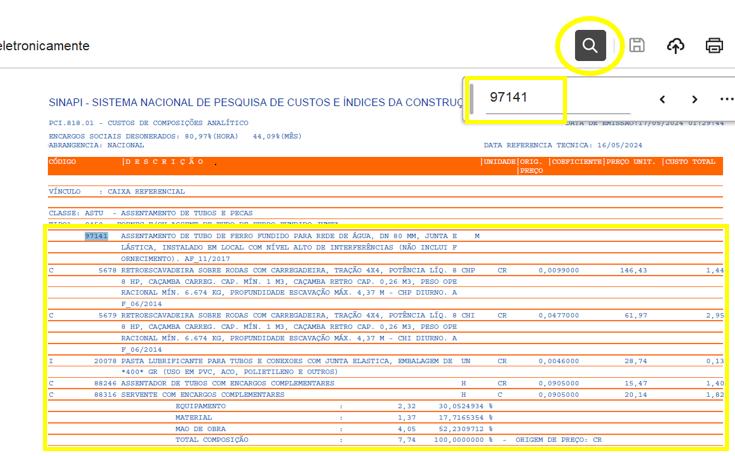Screen dimensions: 735x456
Task: Go to previous search result arrow
Action: click(x=662, y=99)
